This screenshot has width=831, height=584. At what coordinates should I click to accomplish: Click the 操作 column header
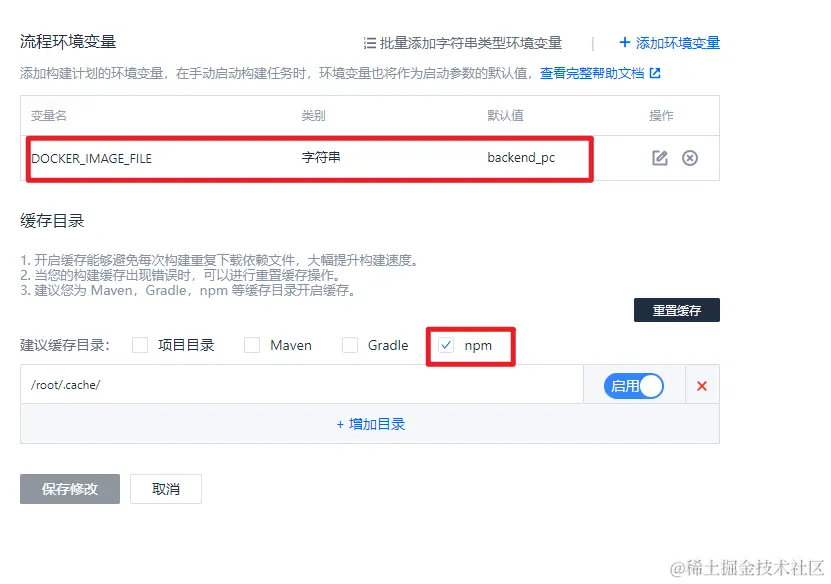pyautogui.click(x=661, y=116)
